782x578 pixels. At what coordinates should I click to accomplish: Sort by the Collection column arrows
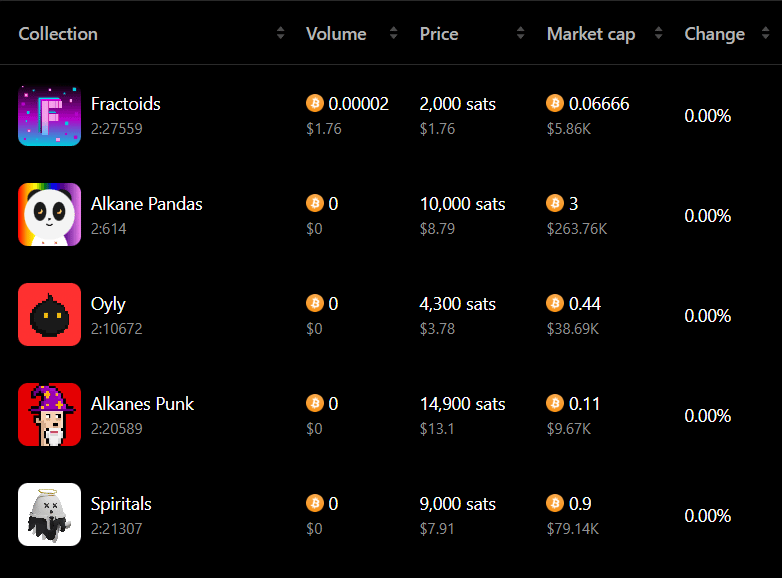tap(280, 33)
